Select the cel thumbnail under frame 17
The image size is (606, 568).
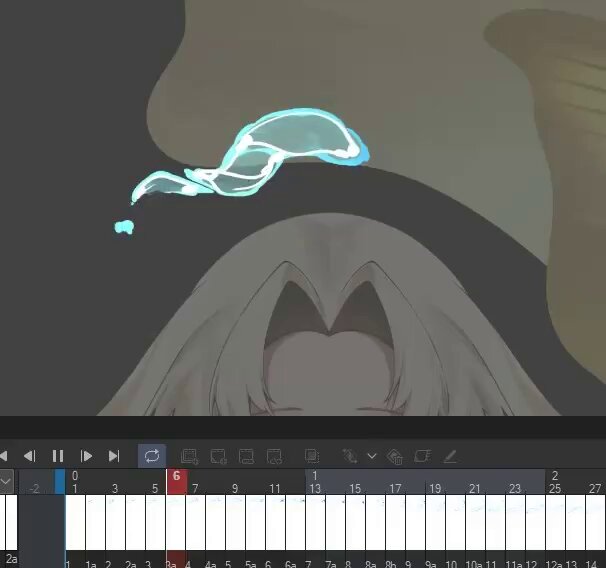395,522
